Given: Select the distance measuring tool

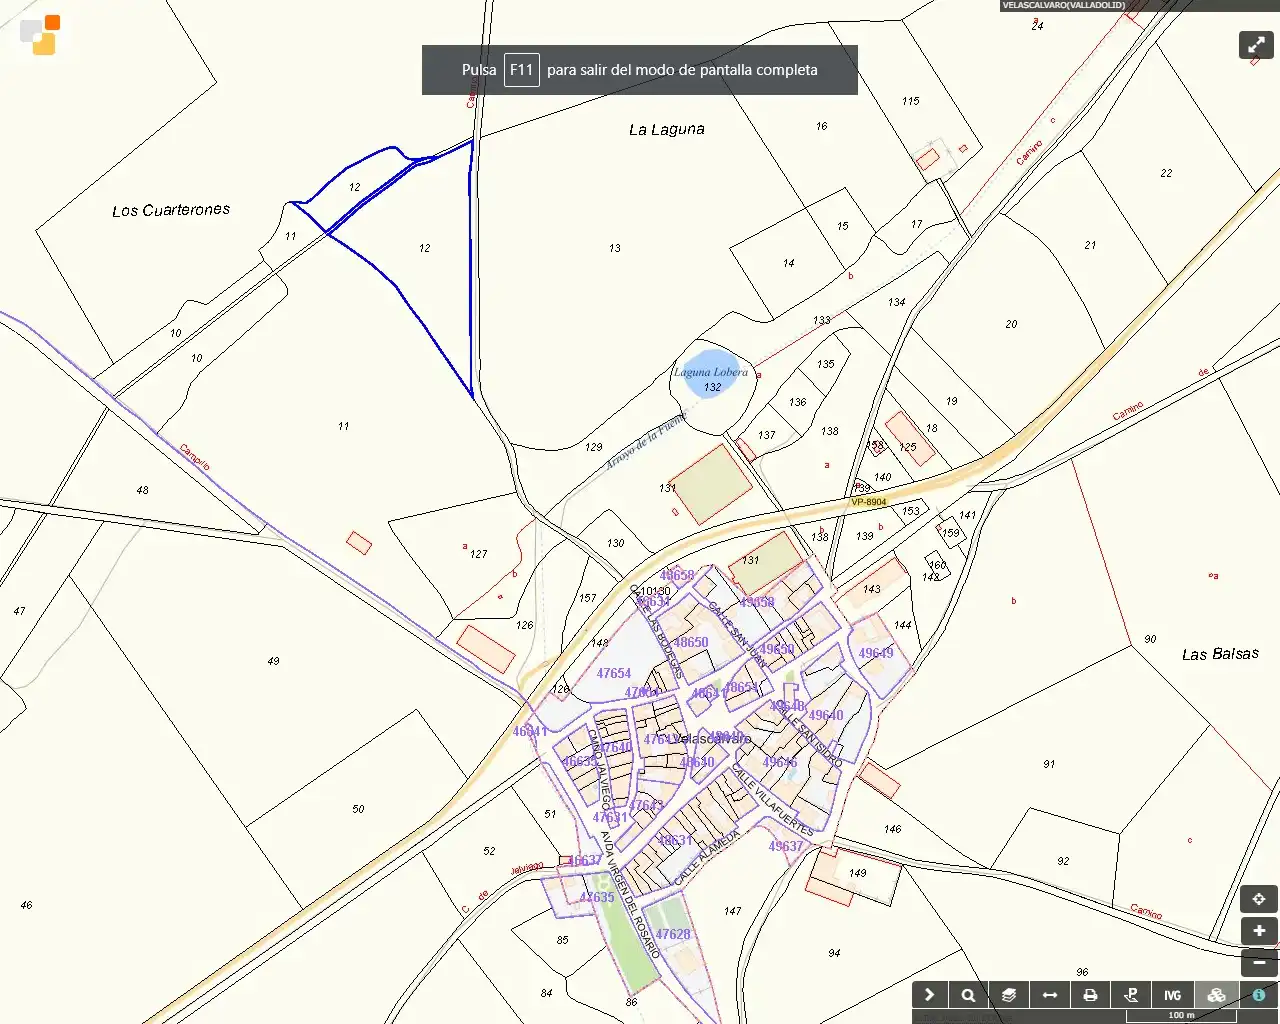Looking at the screenshot, I should point(1050,995).
